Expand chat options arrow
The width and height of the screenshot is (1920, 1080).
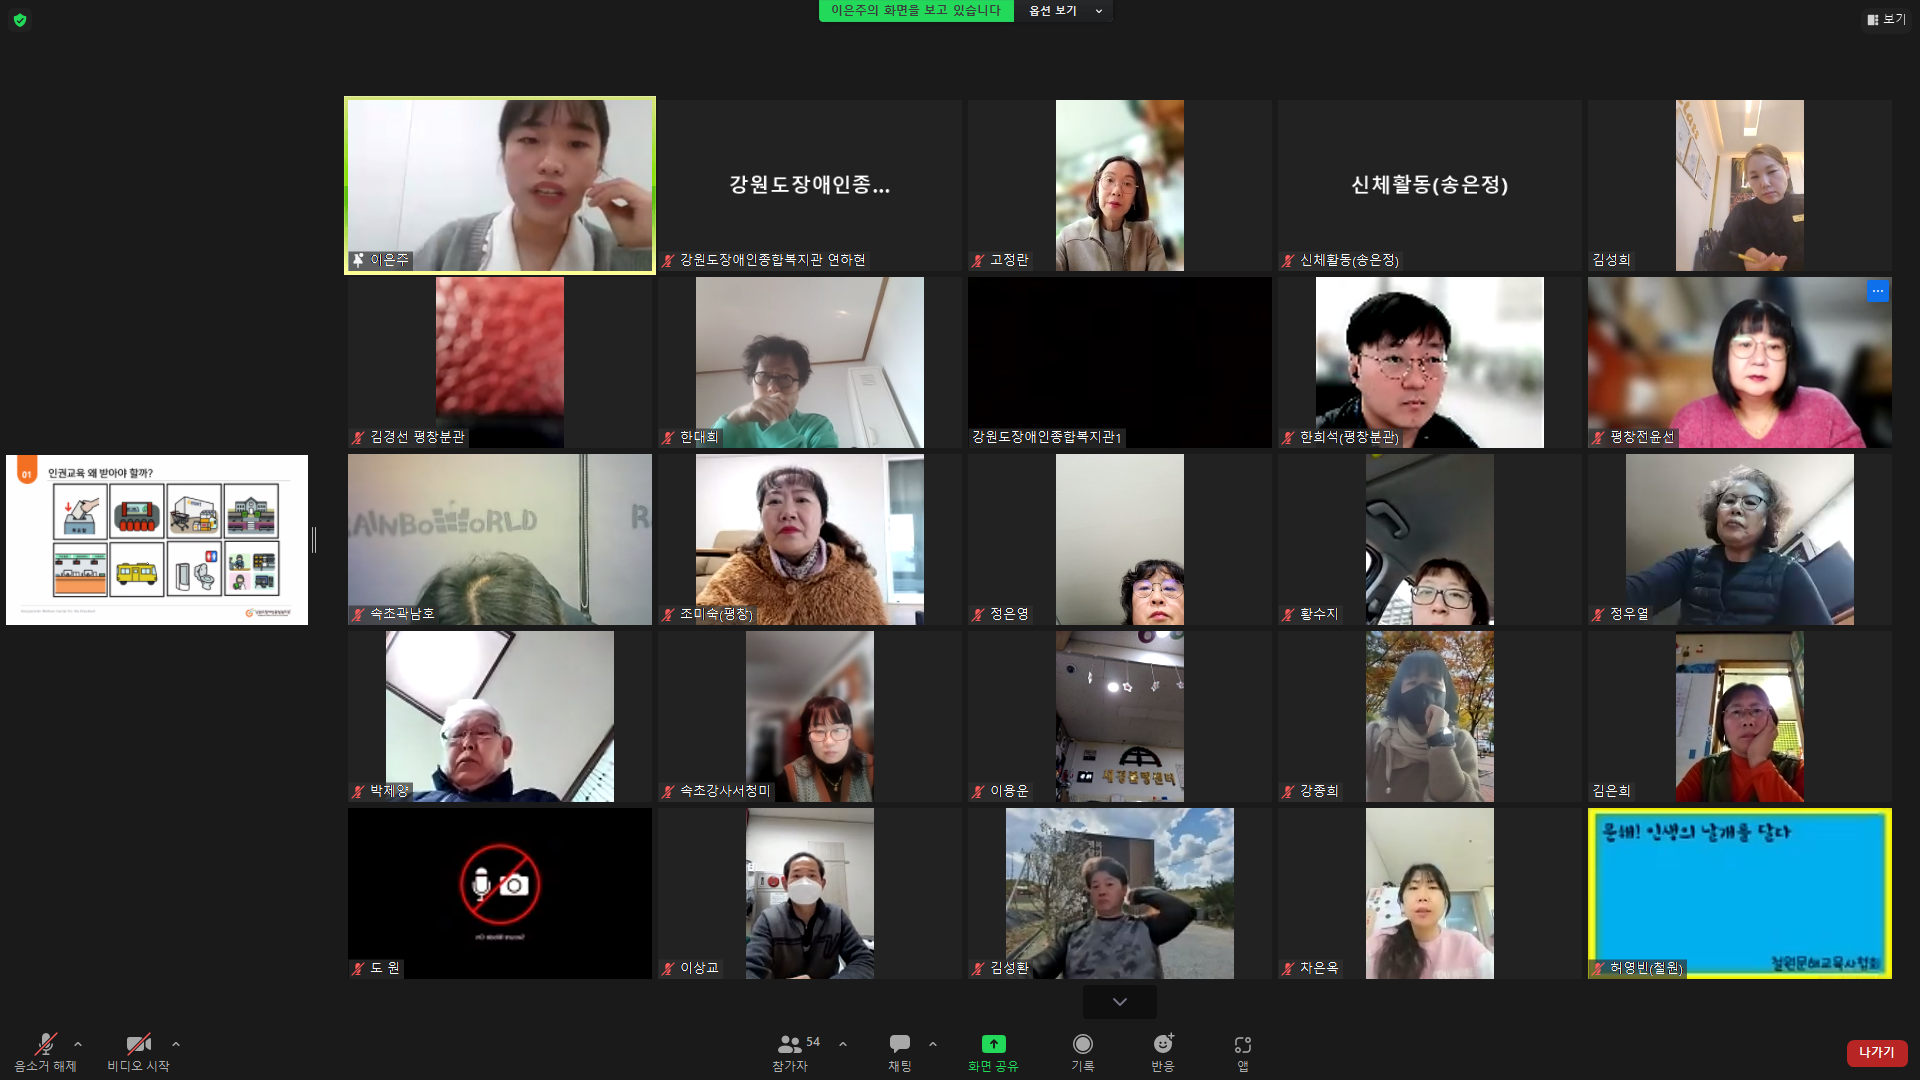tap(933, 1044)
